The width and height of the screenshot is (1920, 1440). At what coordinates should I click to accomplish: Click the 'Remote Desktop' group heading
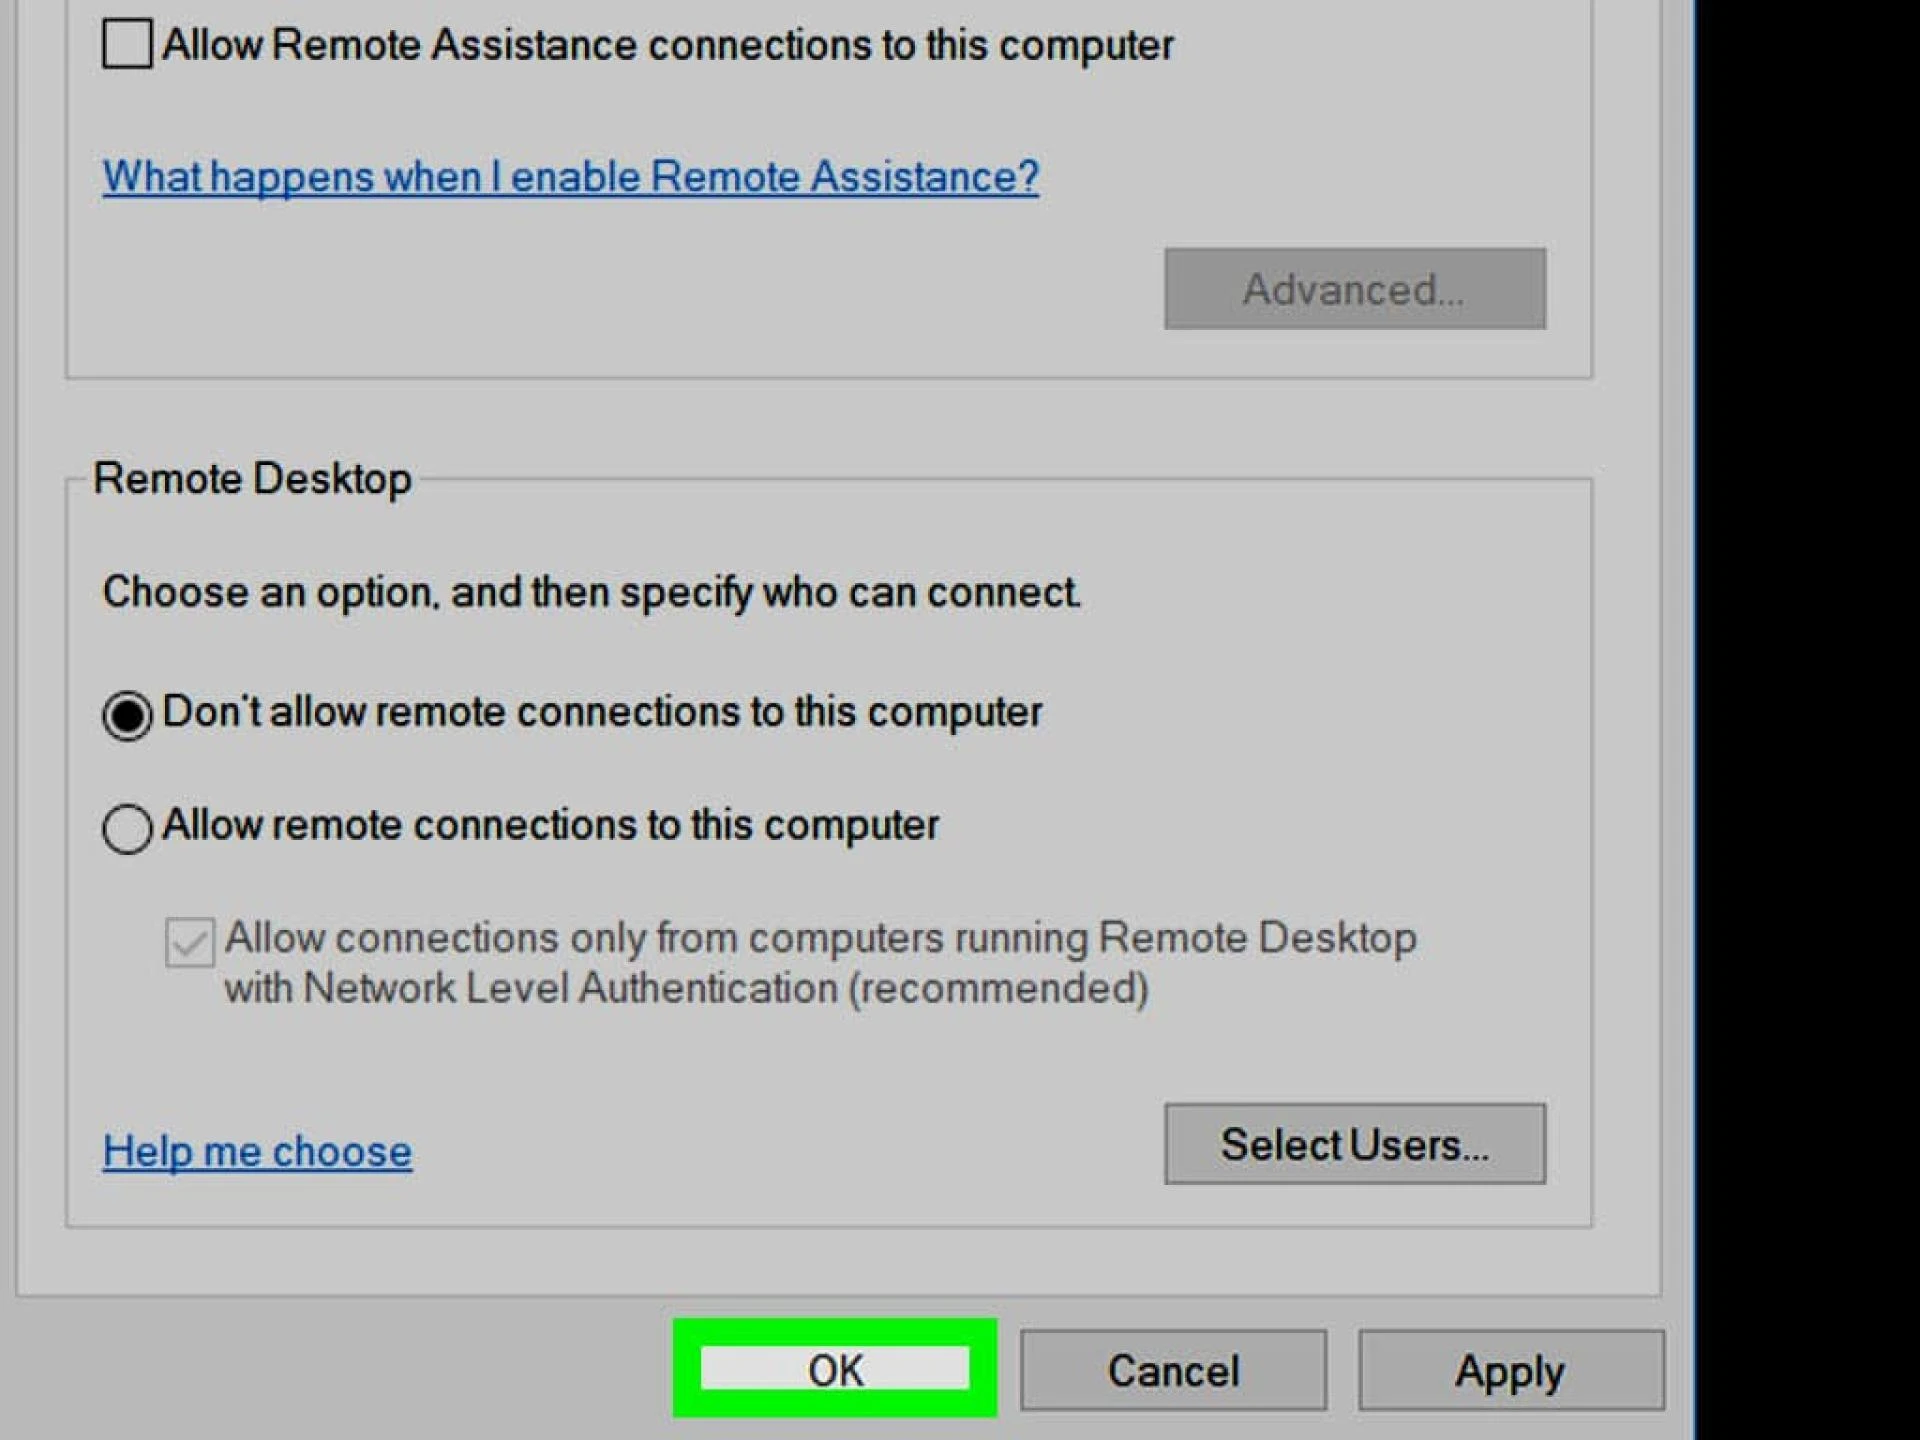coord(252,478)
